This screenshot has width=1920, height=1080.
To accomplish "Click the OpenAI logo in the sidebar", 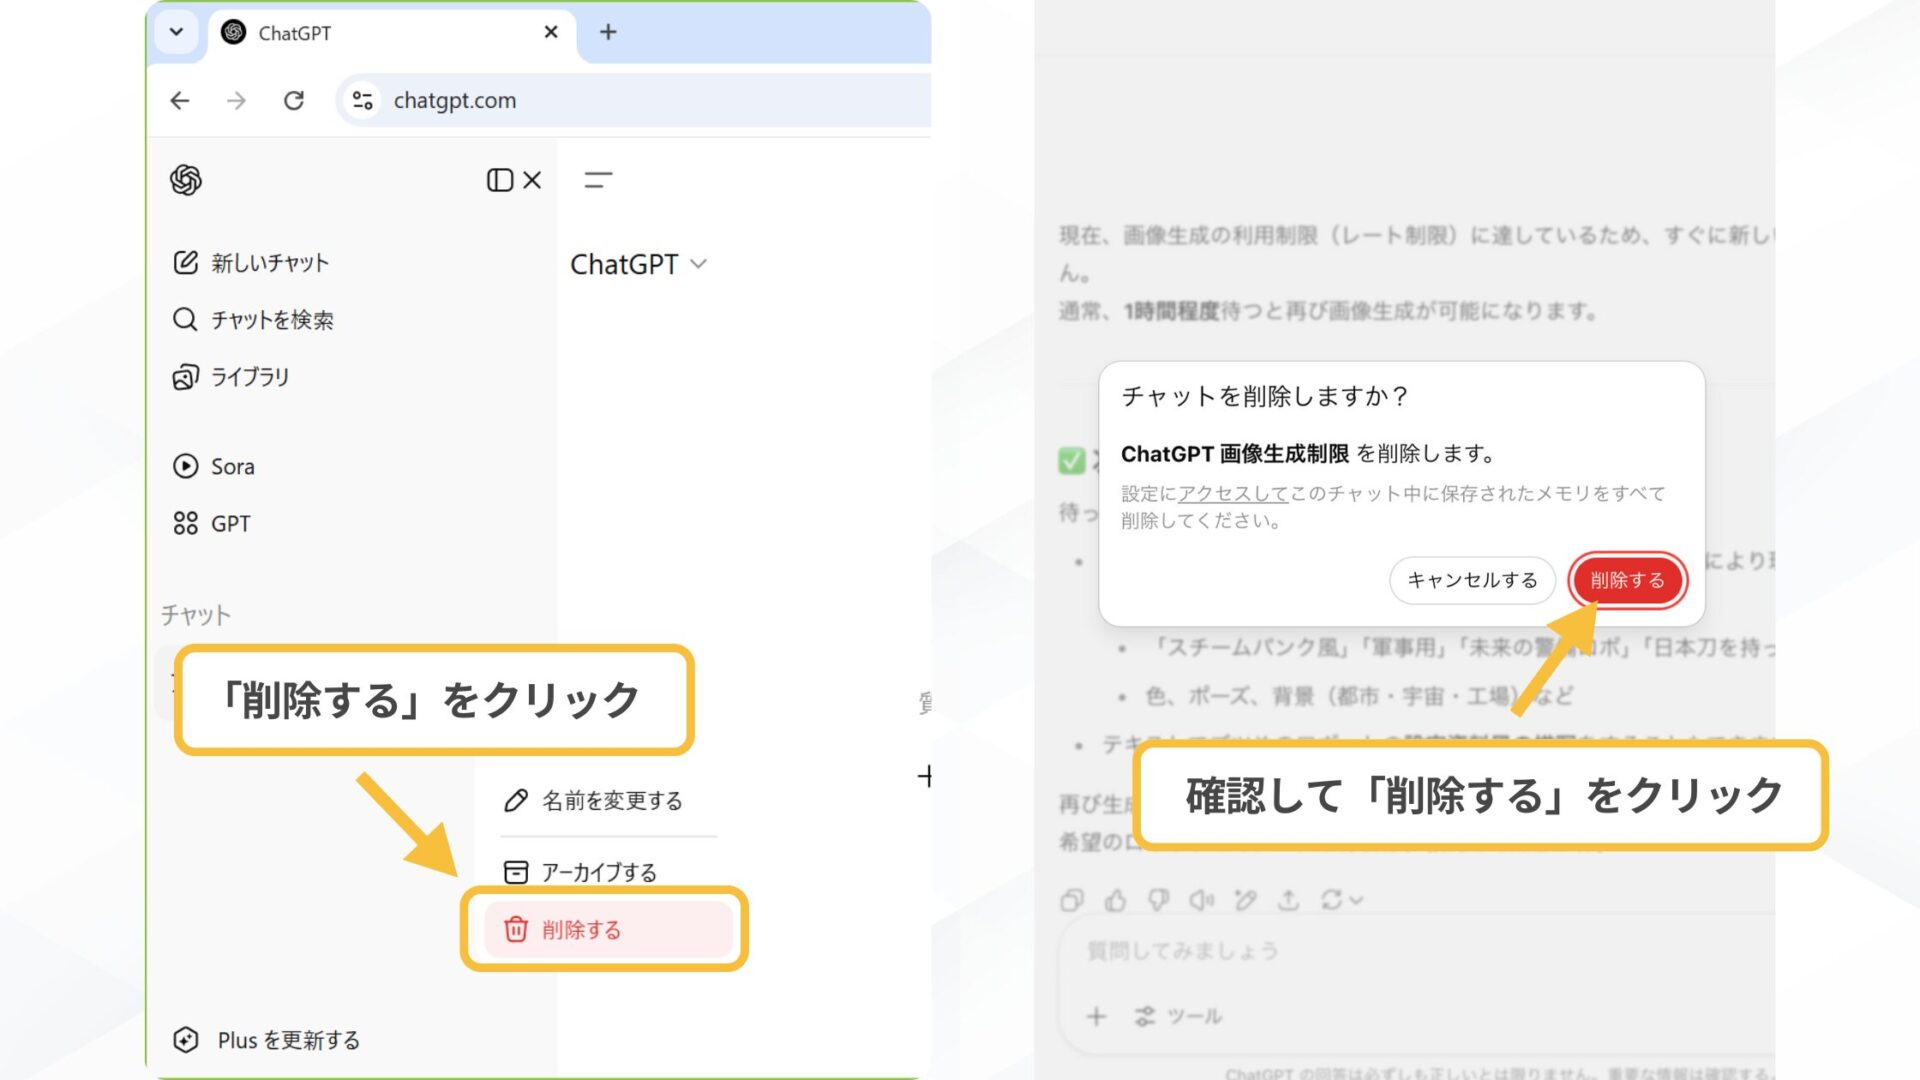I will (x=185, y=180).
